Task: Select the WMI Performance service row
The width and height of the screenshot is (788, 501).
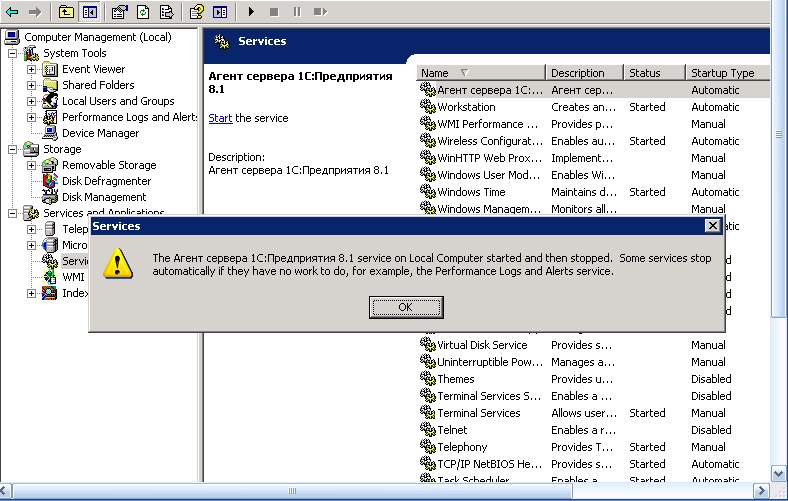Action: coord(594,124)
